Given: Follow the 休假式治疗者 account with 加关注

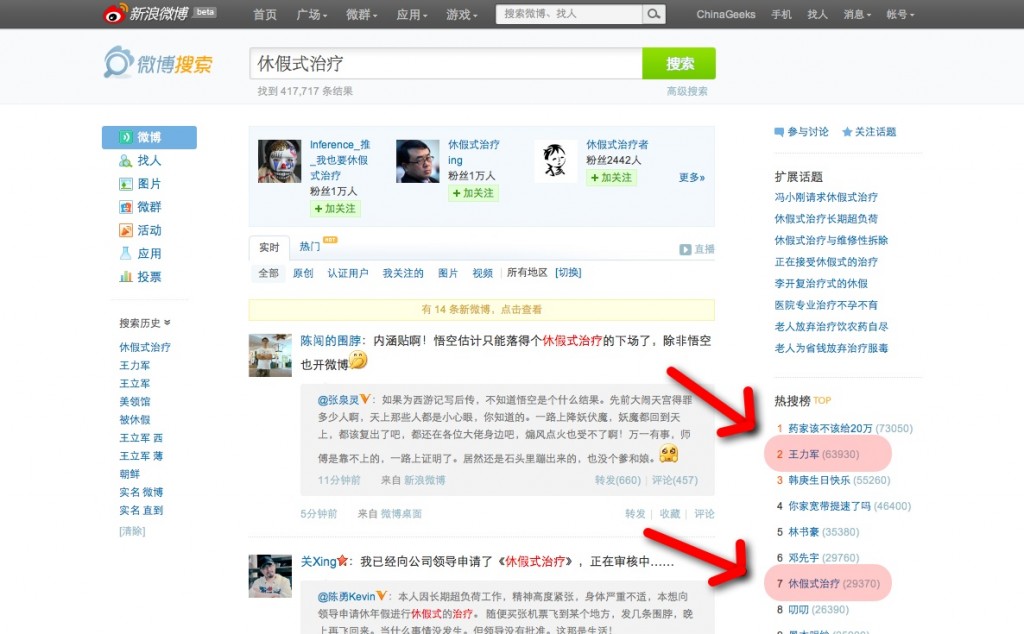Looking at the screenshot, I should (611, 177).
